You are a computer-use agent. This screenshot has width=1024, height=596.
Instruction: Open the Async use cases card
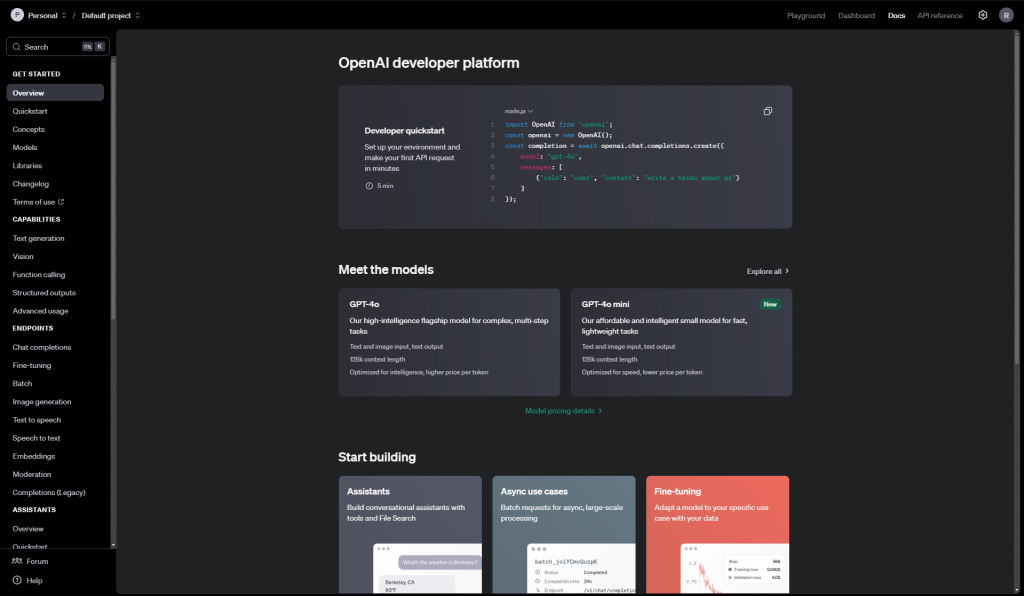(x=564, y=535)
